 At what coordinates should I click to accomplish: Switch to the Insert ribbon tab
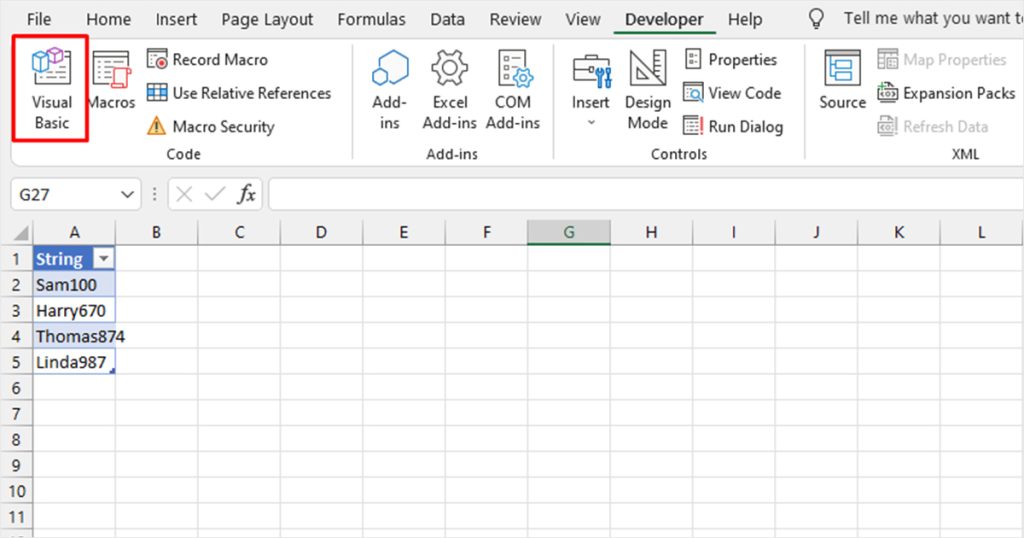click(176, 20)
